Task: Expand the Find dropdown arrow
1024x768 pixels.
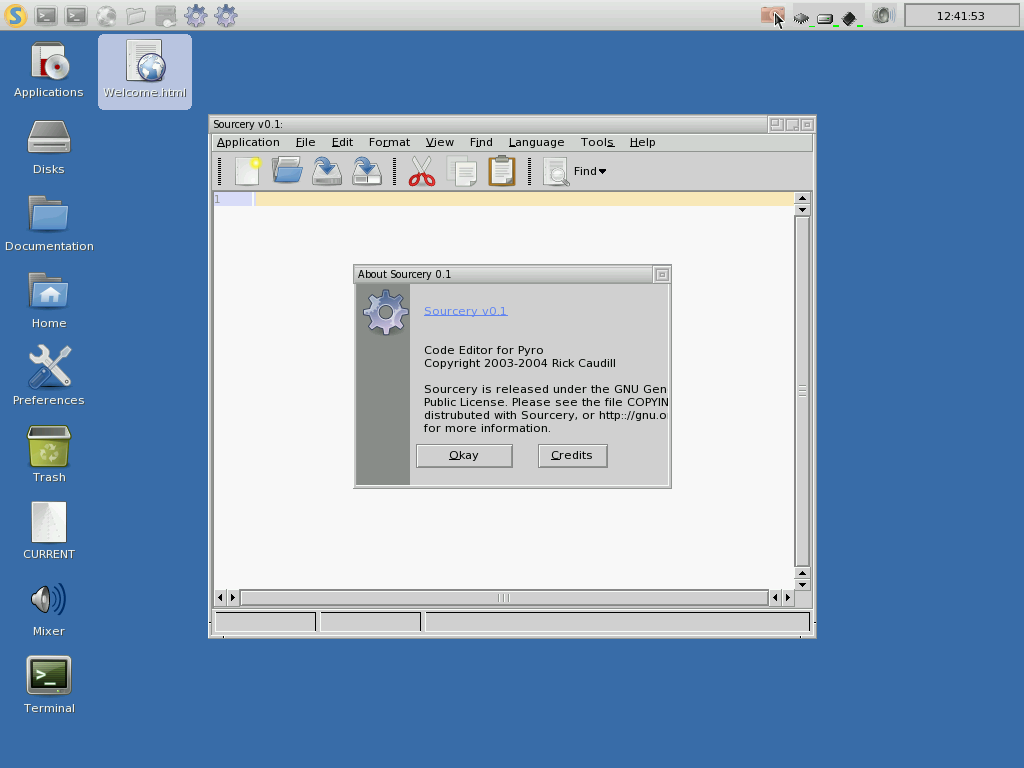Action: [602, 171]
